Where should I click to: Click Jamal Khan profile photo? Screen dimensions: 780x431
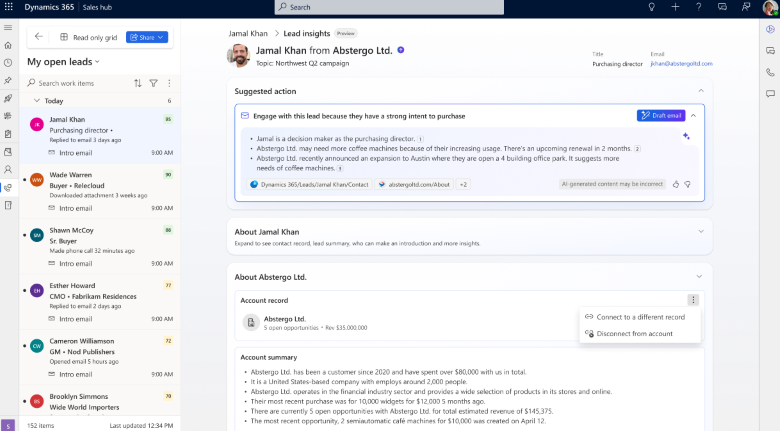pyautogui.click(x=238, y=55)
